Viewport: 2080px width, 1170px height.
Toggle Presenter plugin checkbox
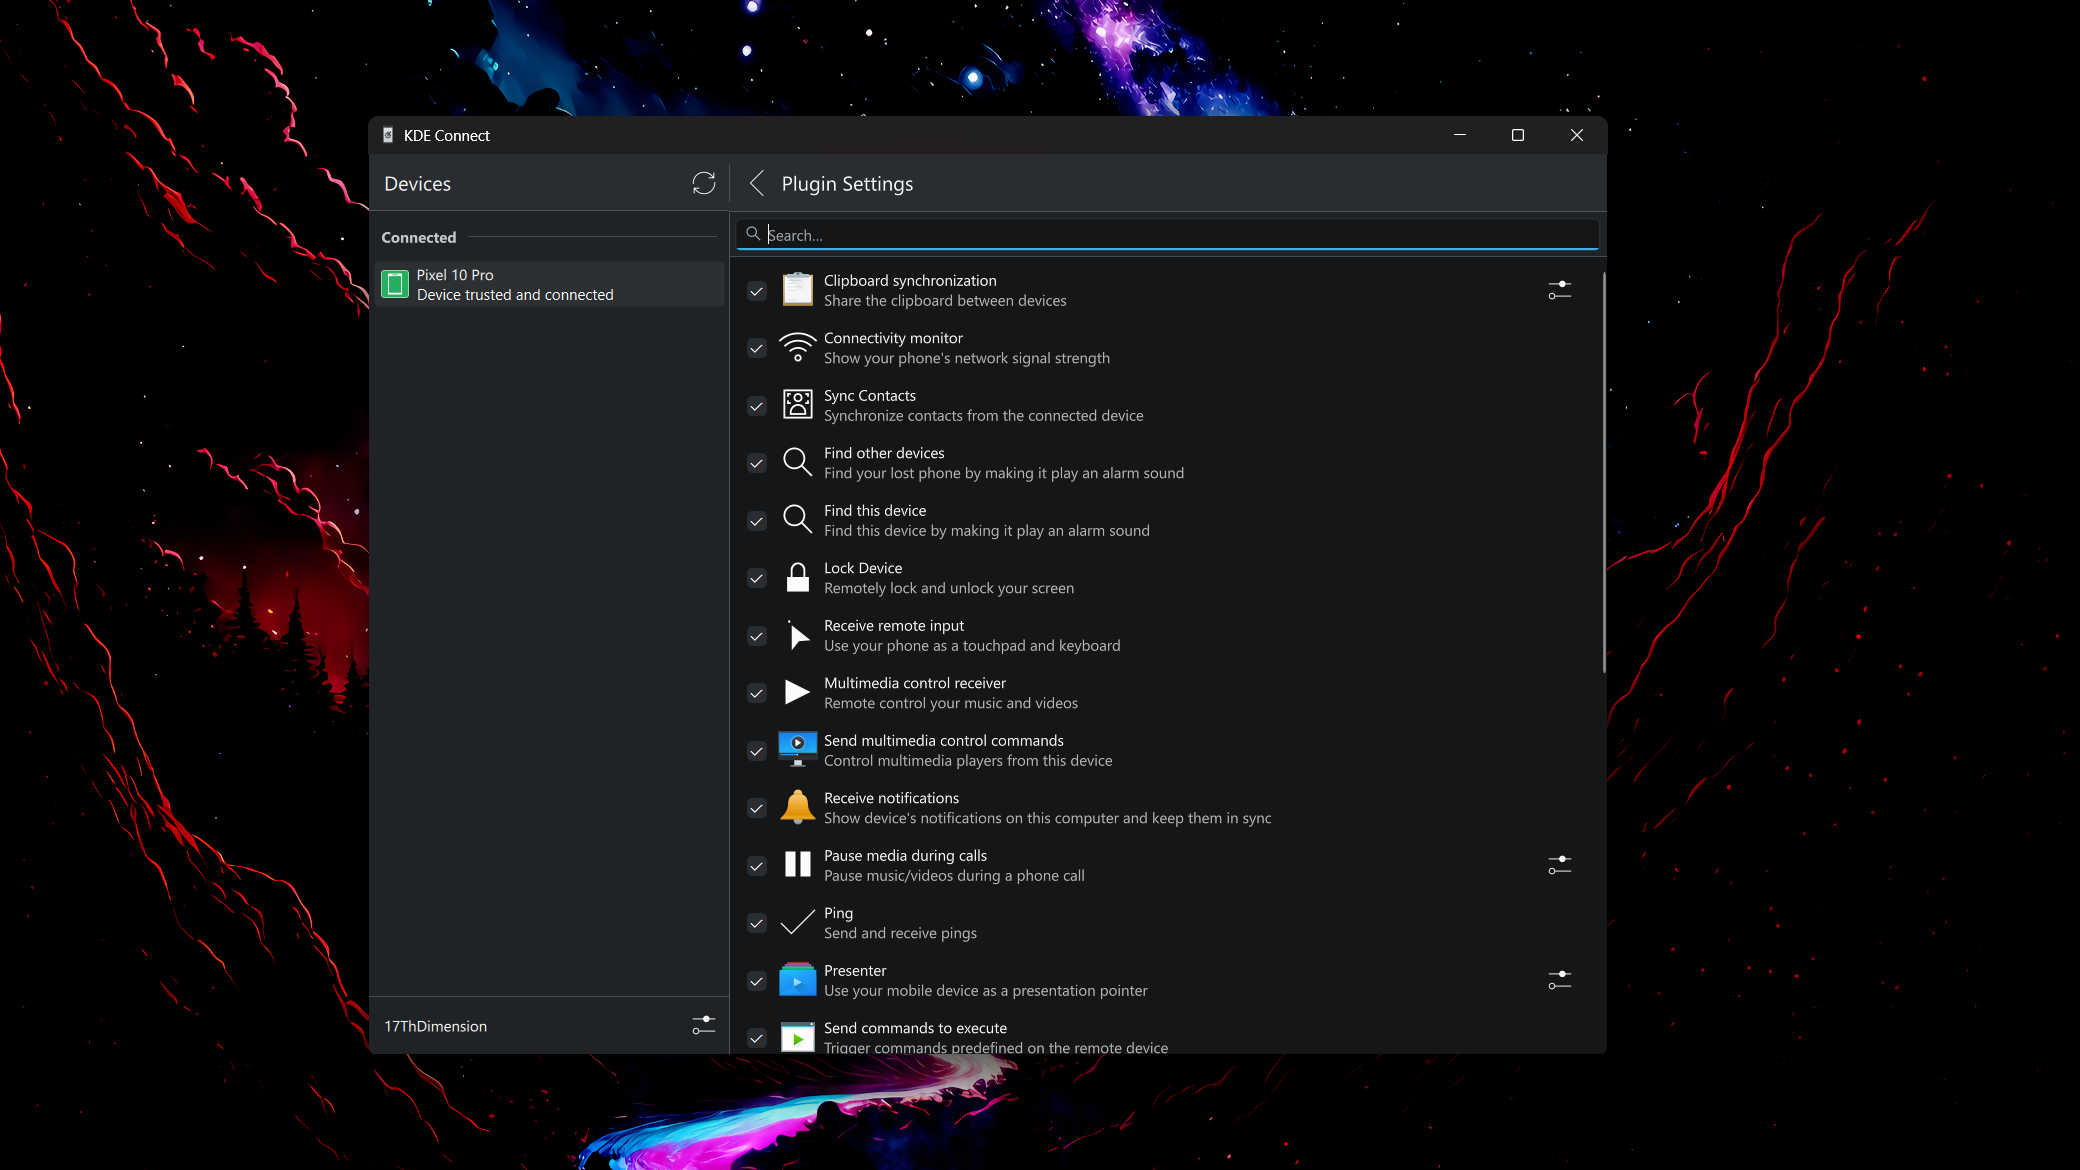(757, 981)
